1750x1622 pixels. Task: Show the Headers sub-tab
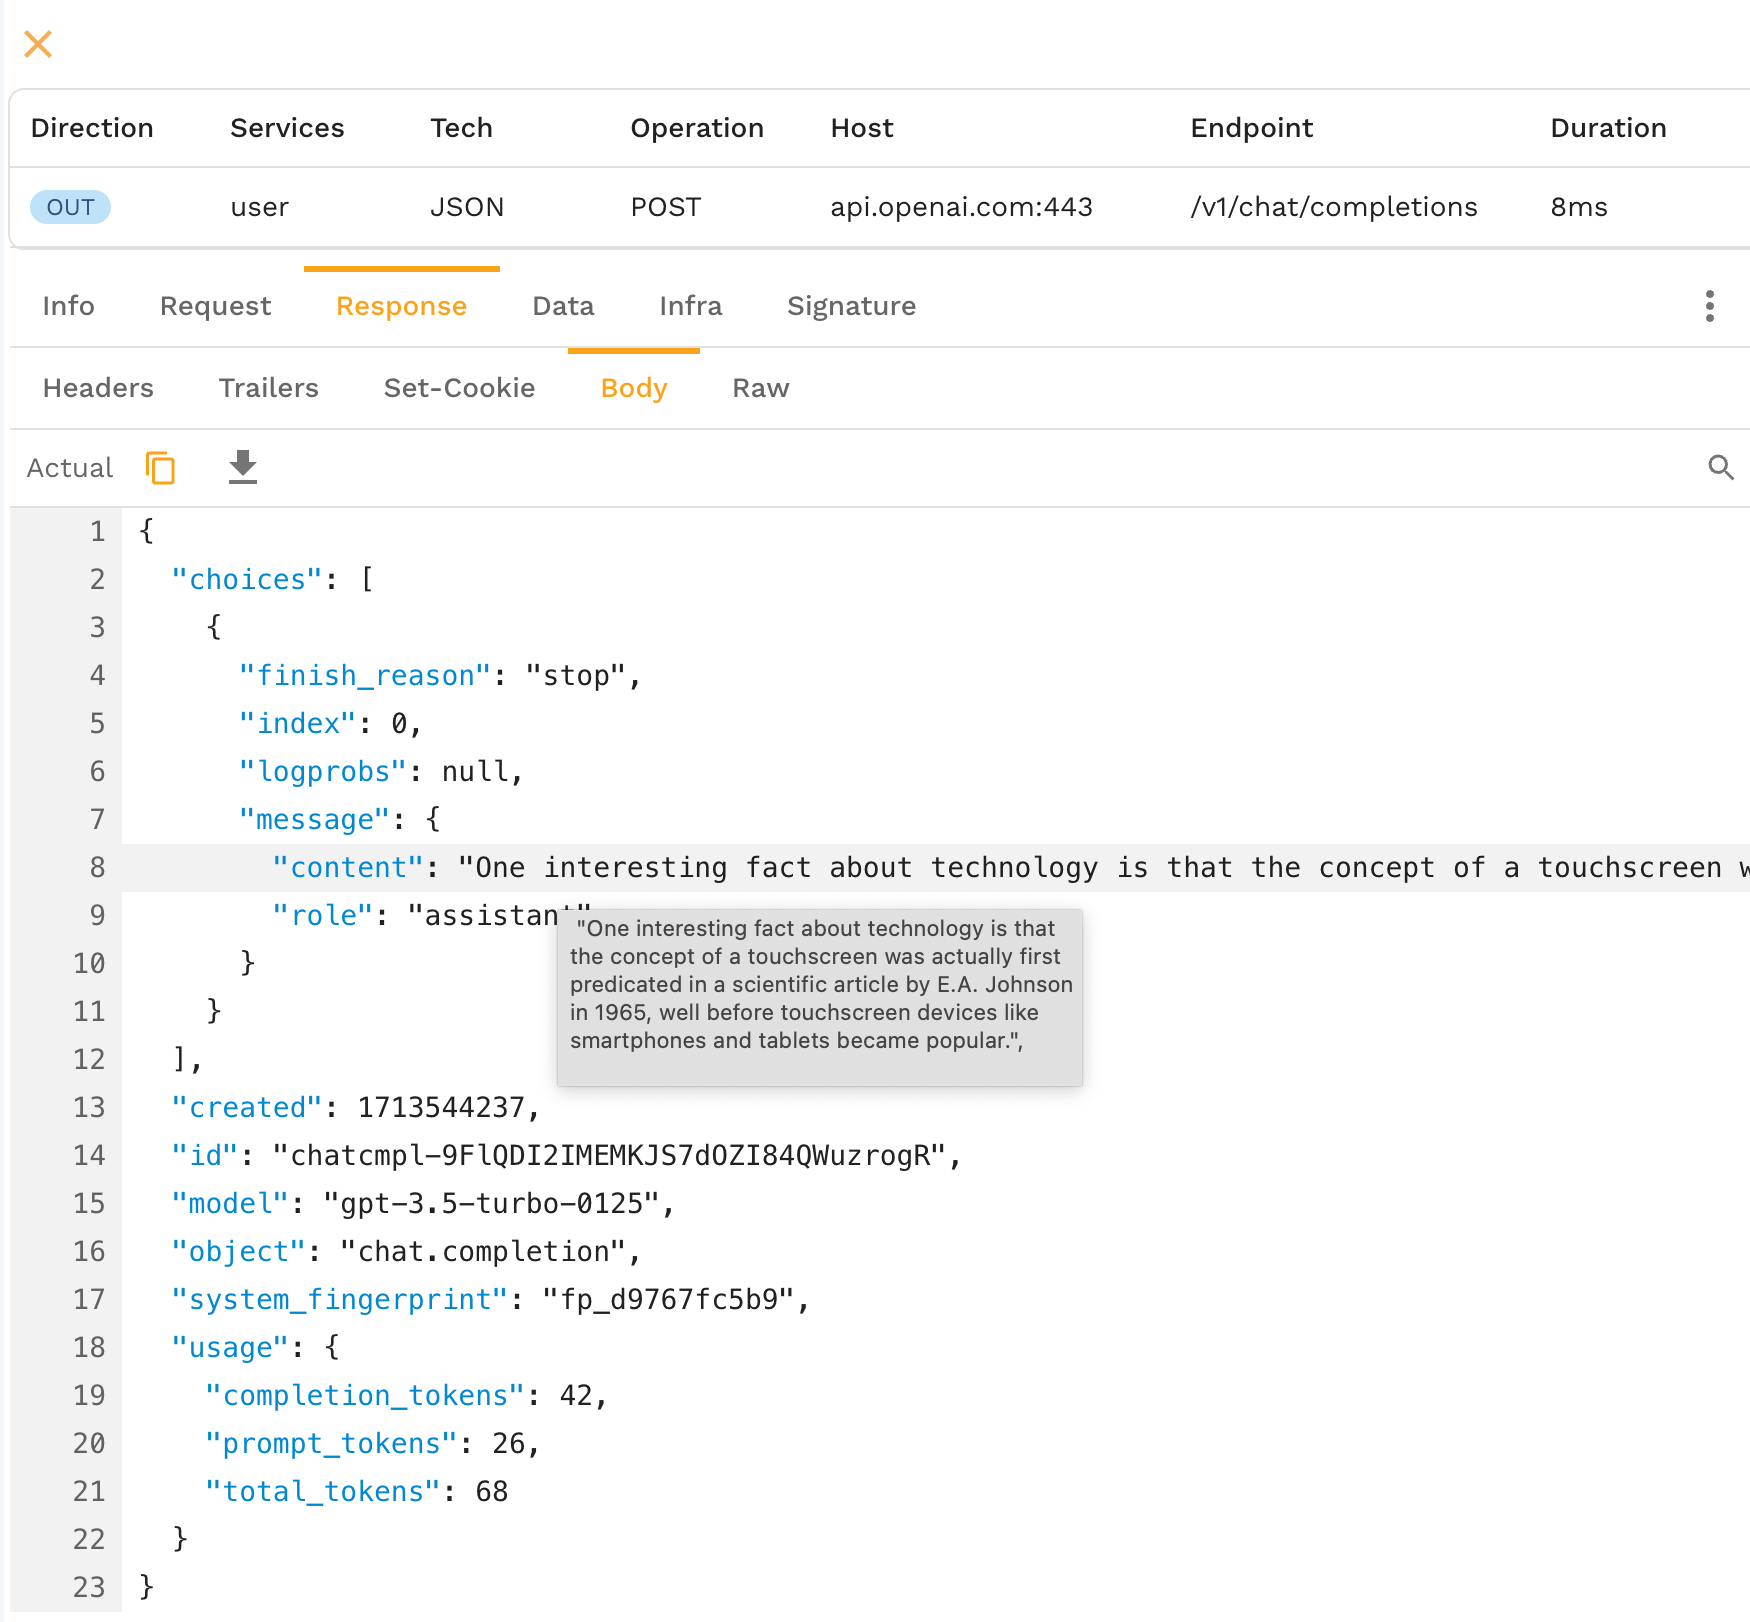click(98, 388)
